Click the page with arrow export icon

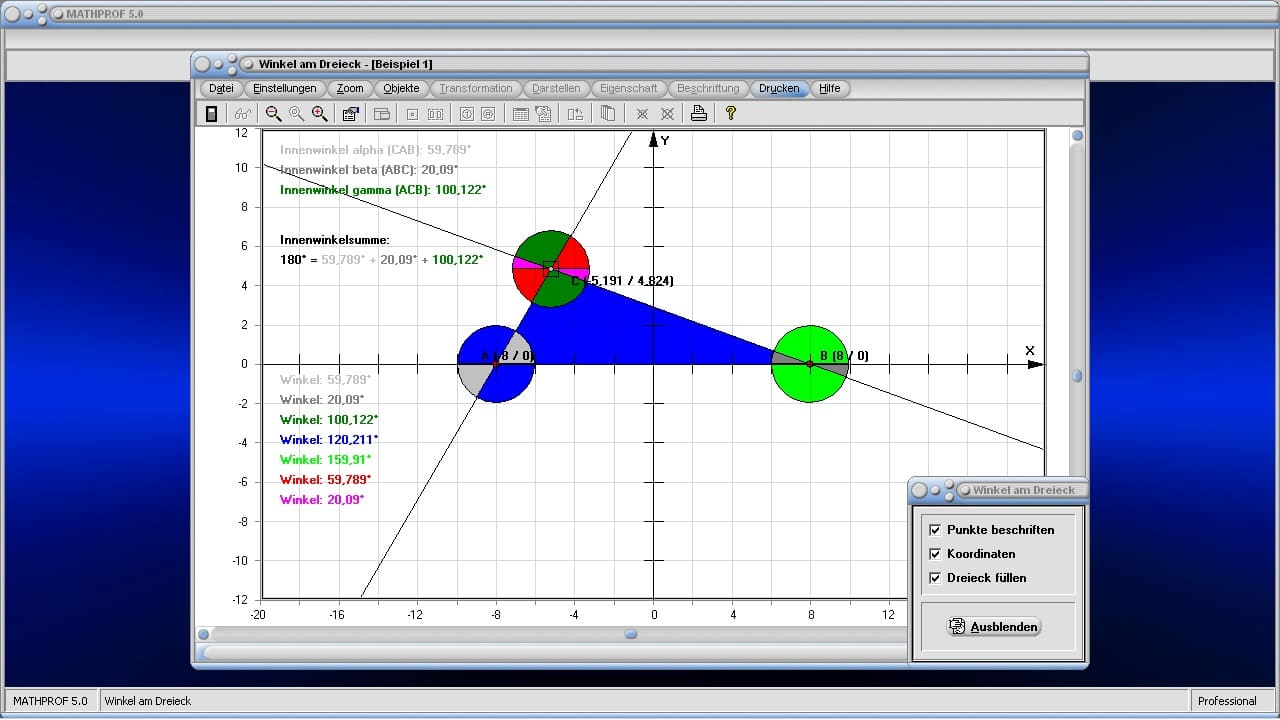[x=575, y=114]
